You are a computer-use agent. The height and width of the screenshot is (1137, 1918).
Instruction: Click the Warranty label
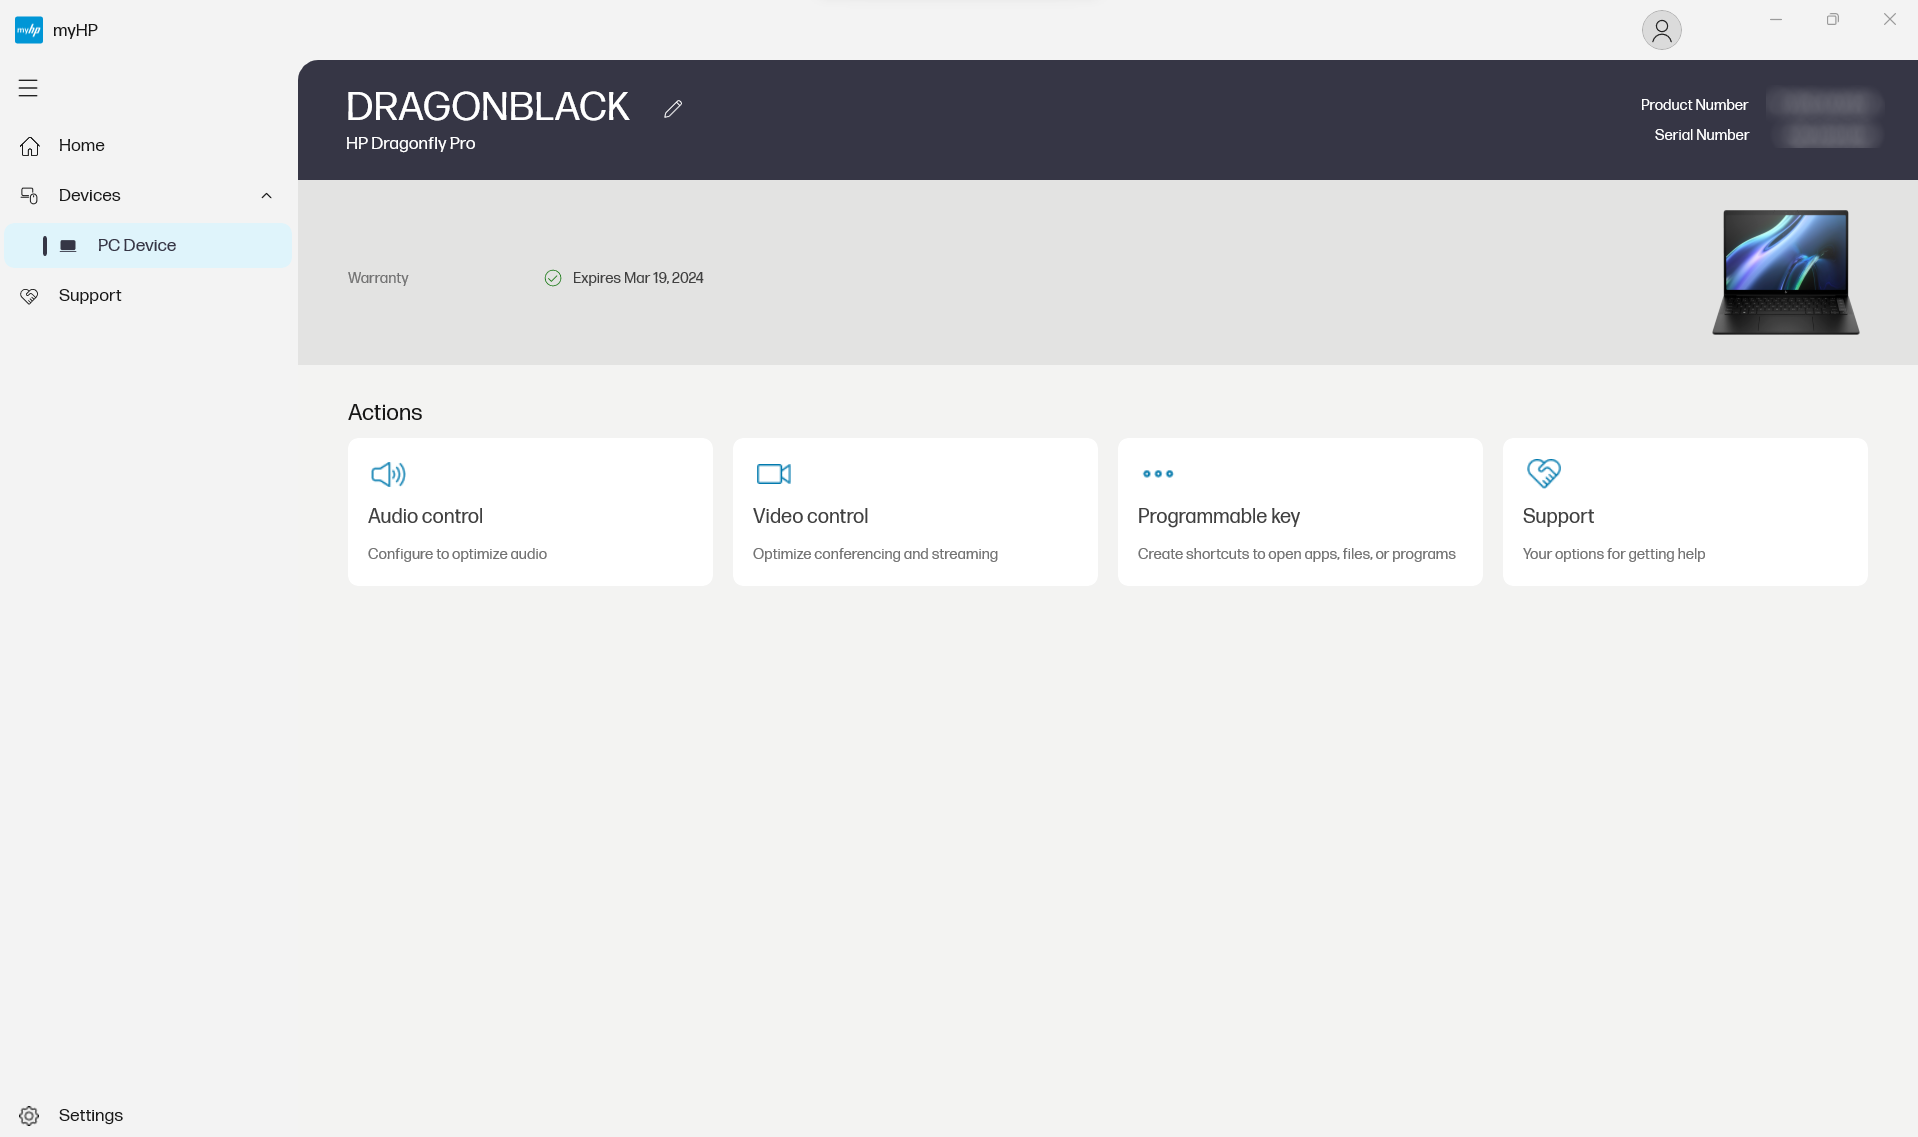click(x=378, y=278)
